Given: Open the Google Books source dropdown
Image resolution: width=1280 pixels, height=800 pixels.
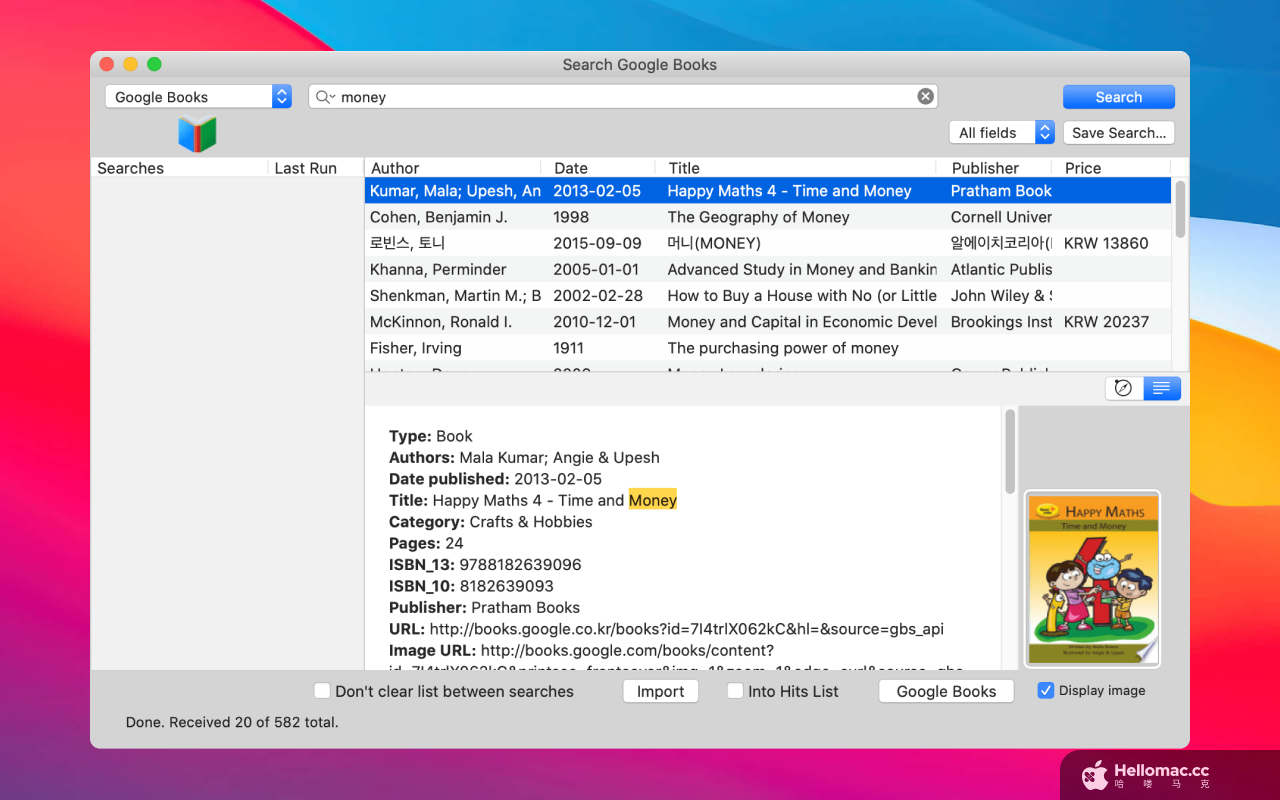Looking at the screenshot, I should pos(198,97).
